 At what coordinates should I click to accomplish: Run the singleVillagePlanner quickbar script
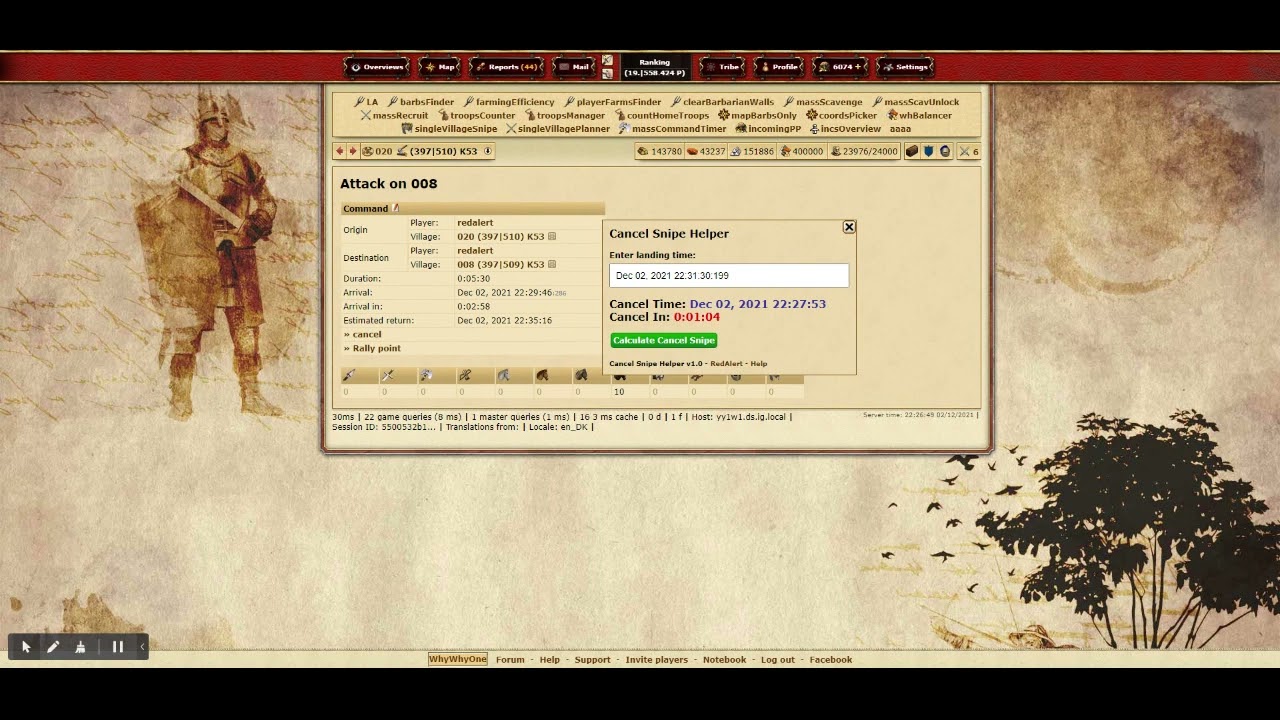558,129
